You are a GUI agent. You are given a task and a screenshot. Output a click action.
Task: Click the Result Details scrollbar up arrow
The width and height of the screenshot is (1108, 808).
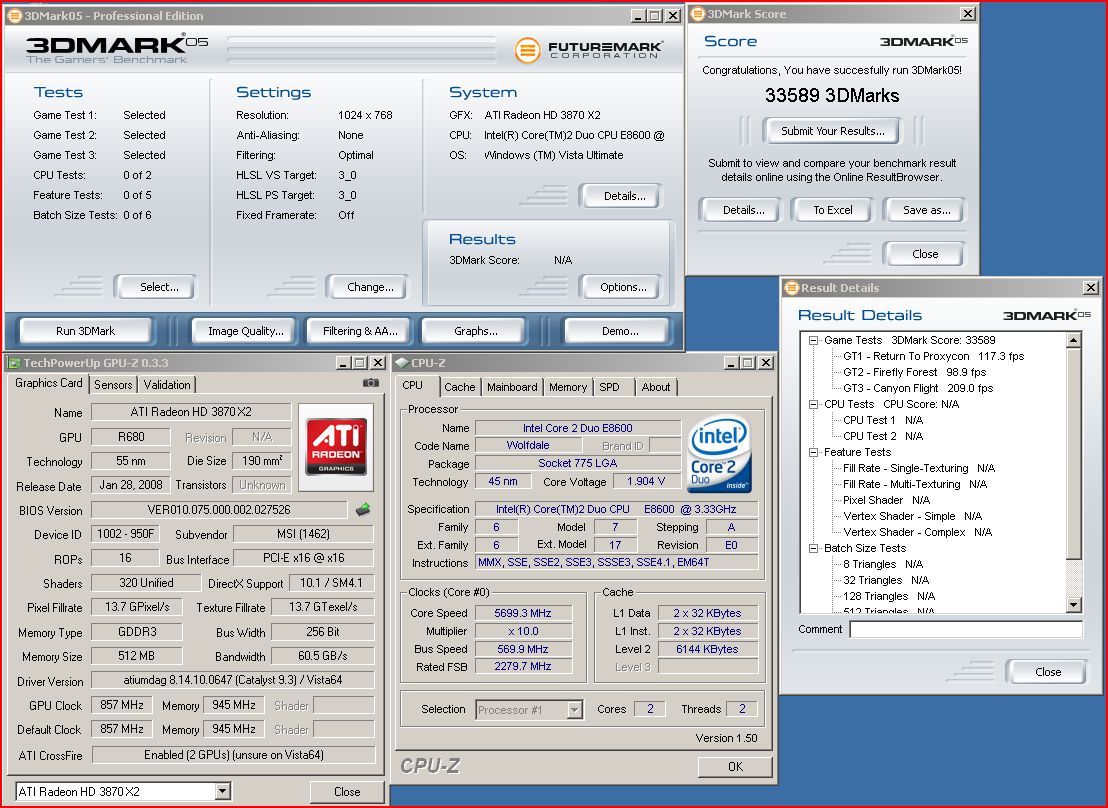pos(1074,341)
